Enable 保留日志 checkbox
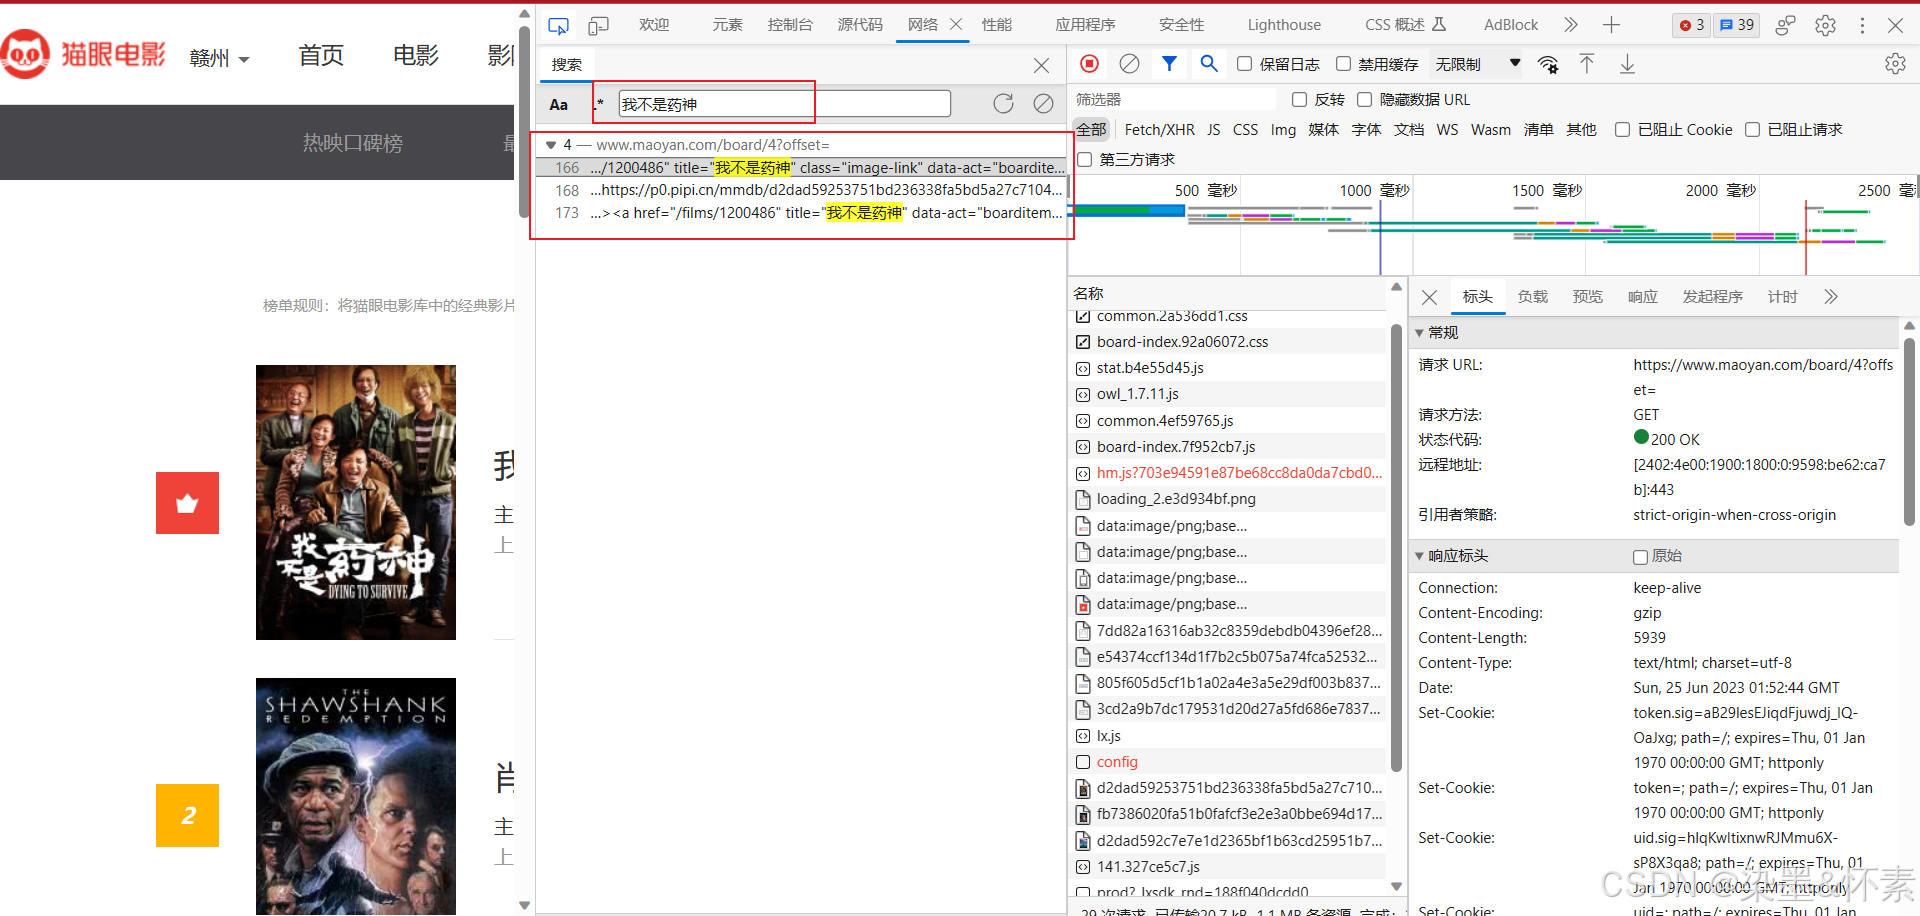 [1244, 64]
